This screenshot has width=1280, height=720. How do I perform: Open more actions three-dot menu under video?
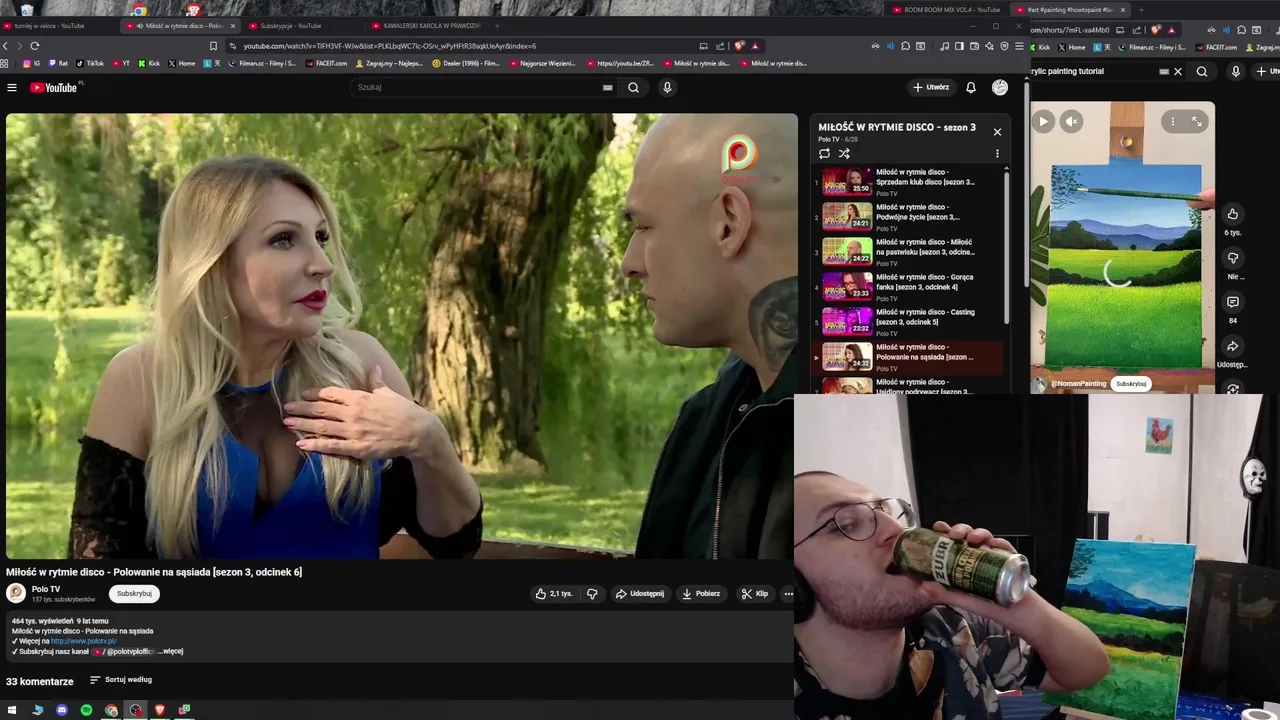tap(788, 594)
